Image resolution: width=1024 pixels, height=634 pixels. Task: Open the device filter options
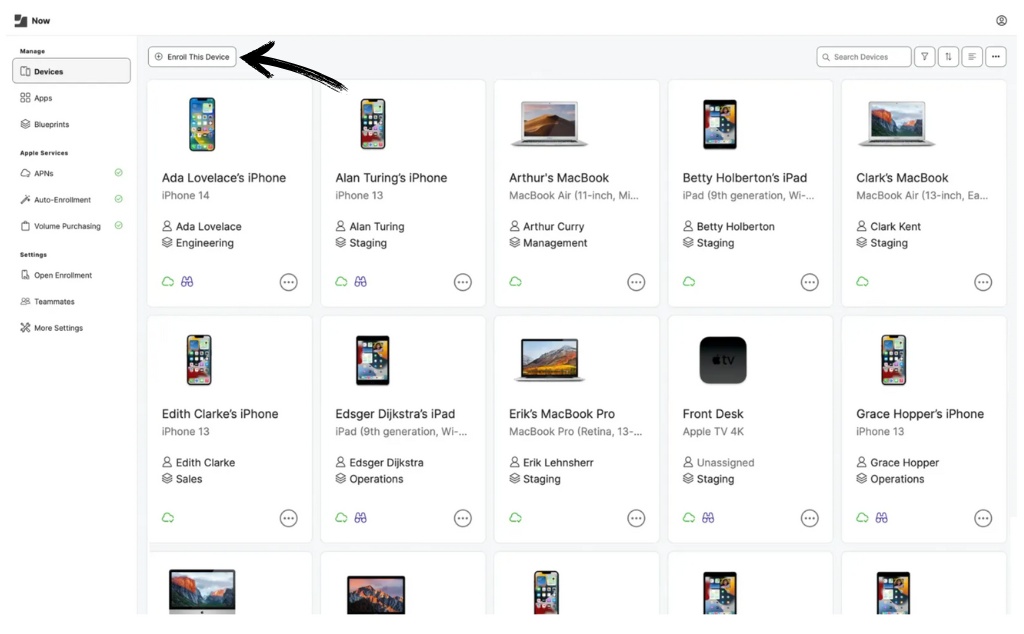(925, 57)
